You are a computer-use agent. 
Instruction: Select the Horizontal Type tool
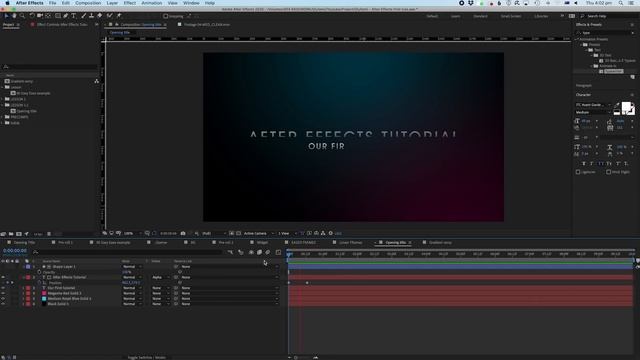(x=74, y=16)
